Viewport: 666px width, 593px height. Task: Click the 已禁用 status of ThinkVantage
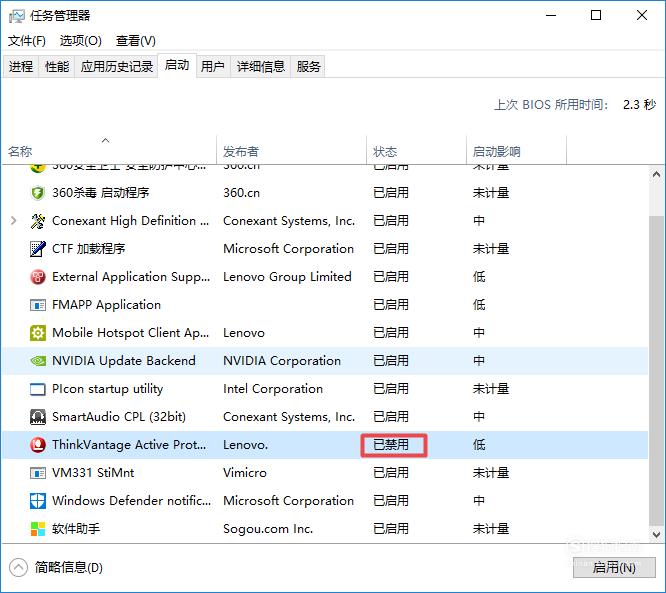(391, 445)
